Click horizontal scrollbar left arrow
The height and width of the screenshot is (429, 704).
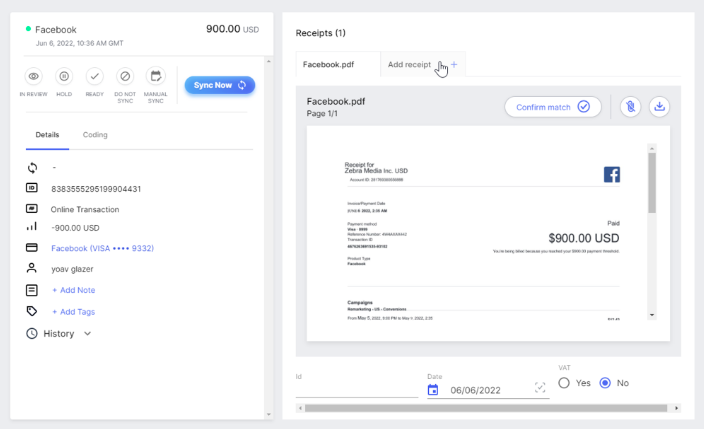[300, 408]
